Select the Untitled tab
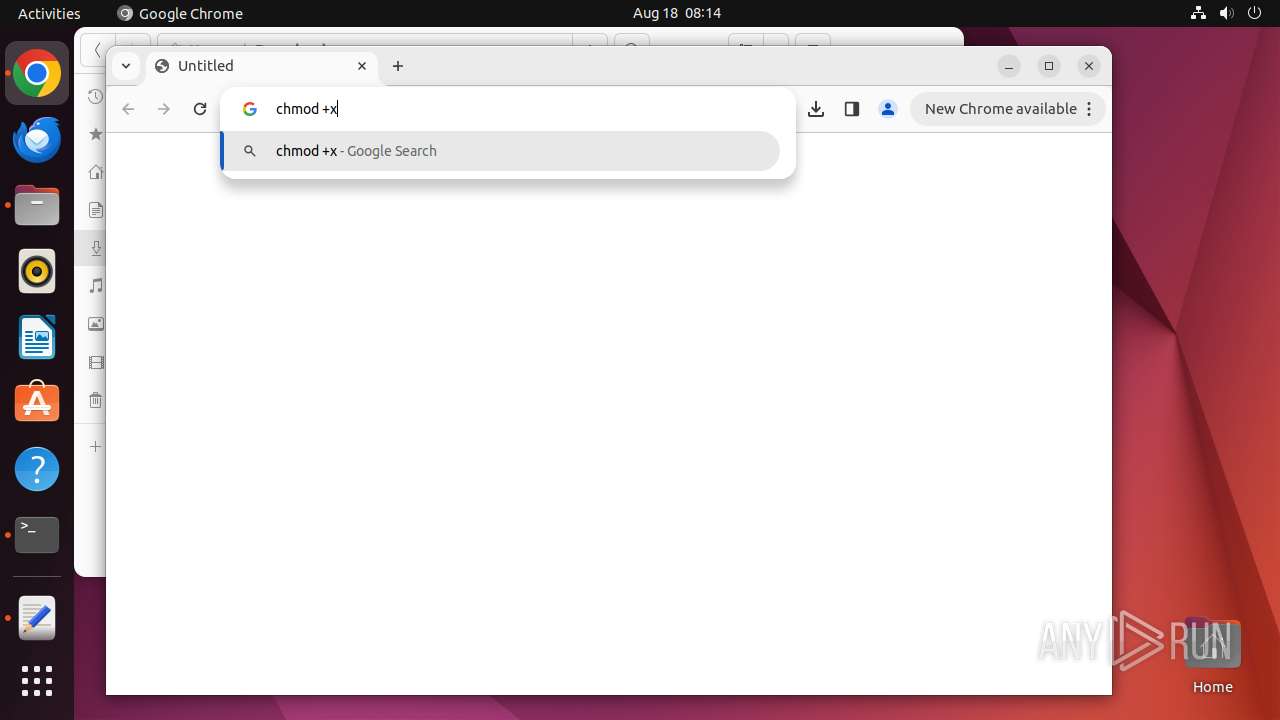1280x720 pixels. [263, 66]
